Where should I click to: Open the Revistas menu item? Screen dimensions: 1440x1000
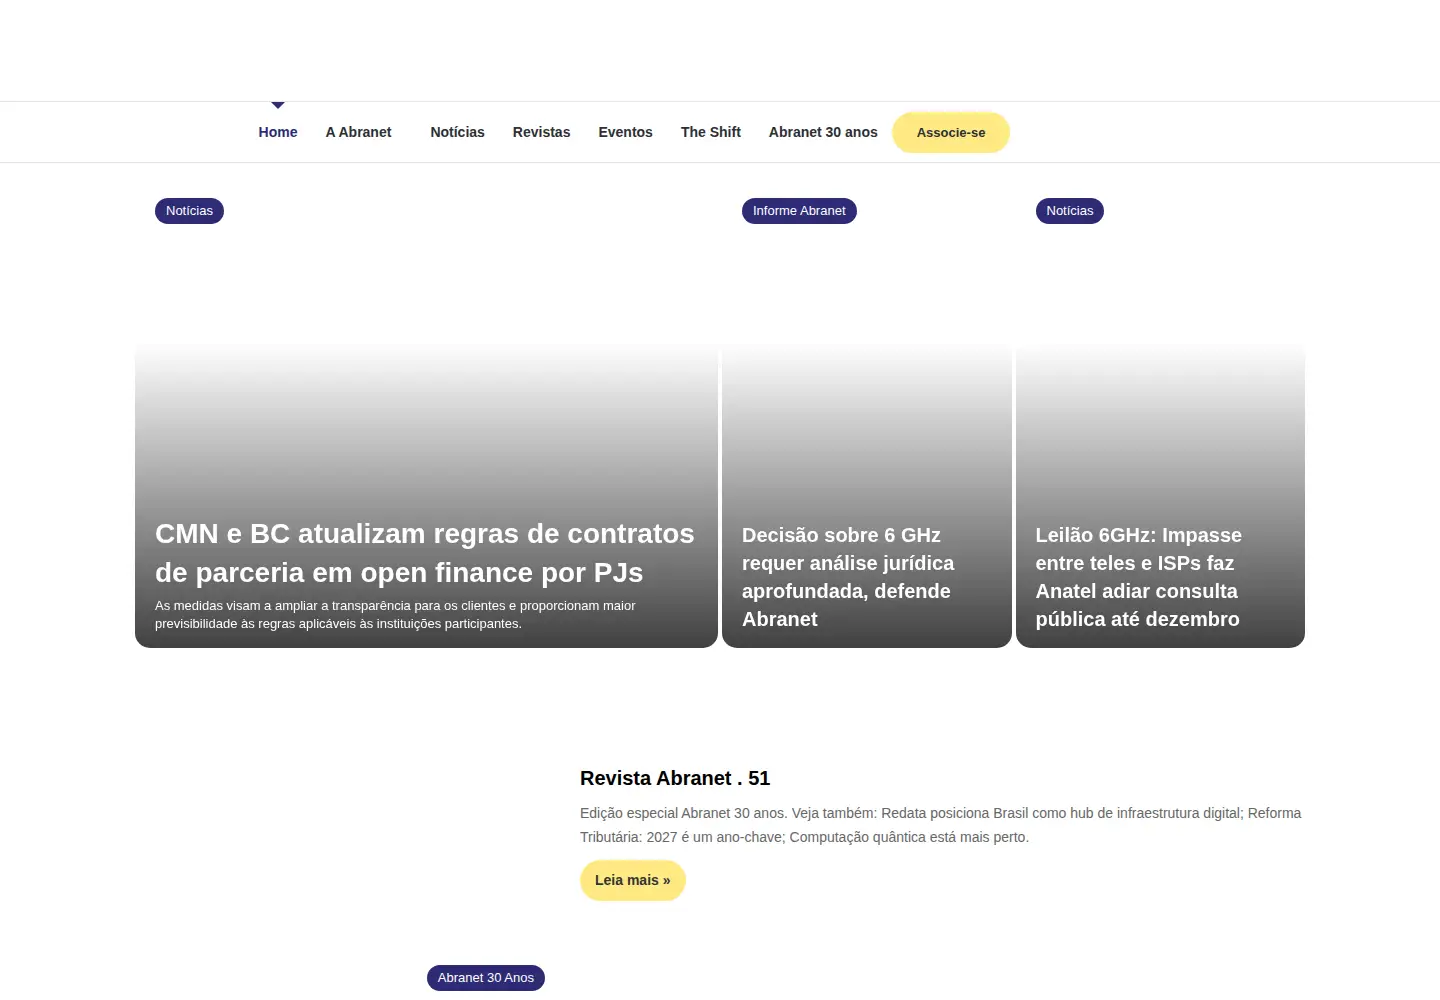(541, 132)
